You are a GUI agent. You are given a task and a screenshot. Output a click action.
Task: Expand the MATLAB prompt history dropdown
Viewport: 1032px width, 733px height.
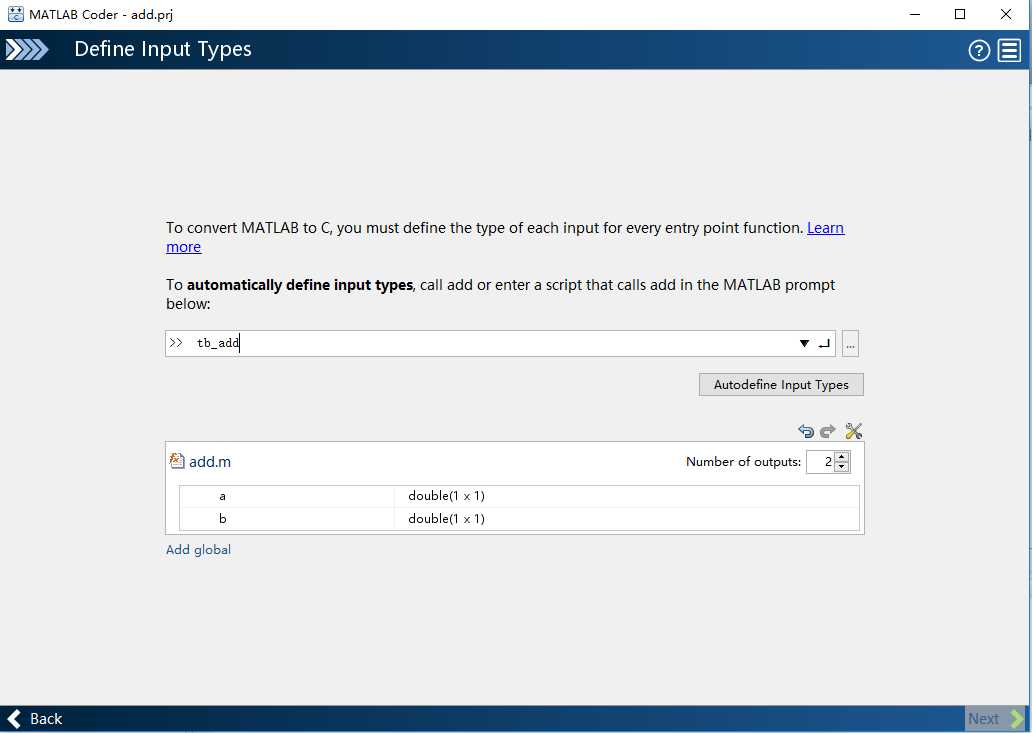tap(804, 344)
